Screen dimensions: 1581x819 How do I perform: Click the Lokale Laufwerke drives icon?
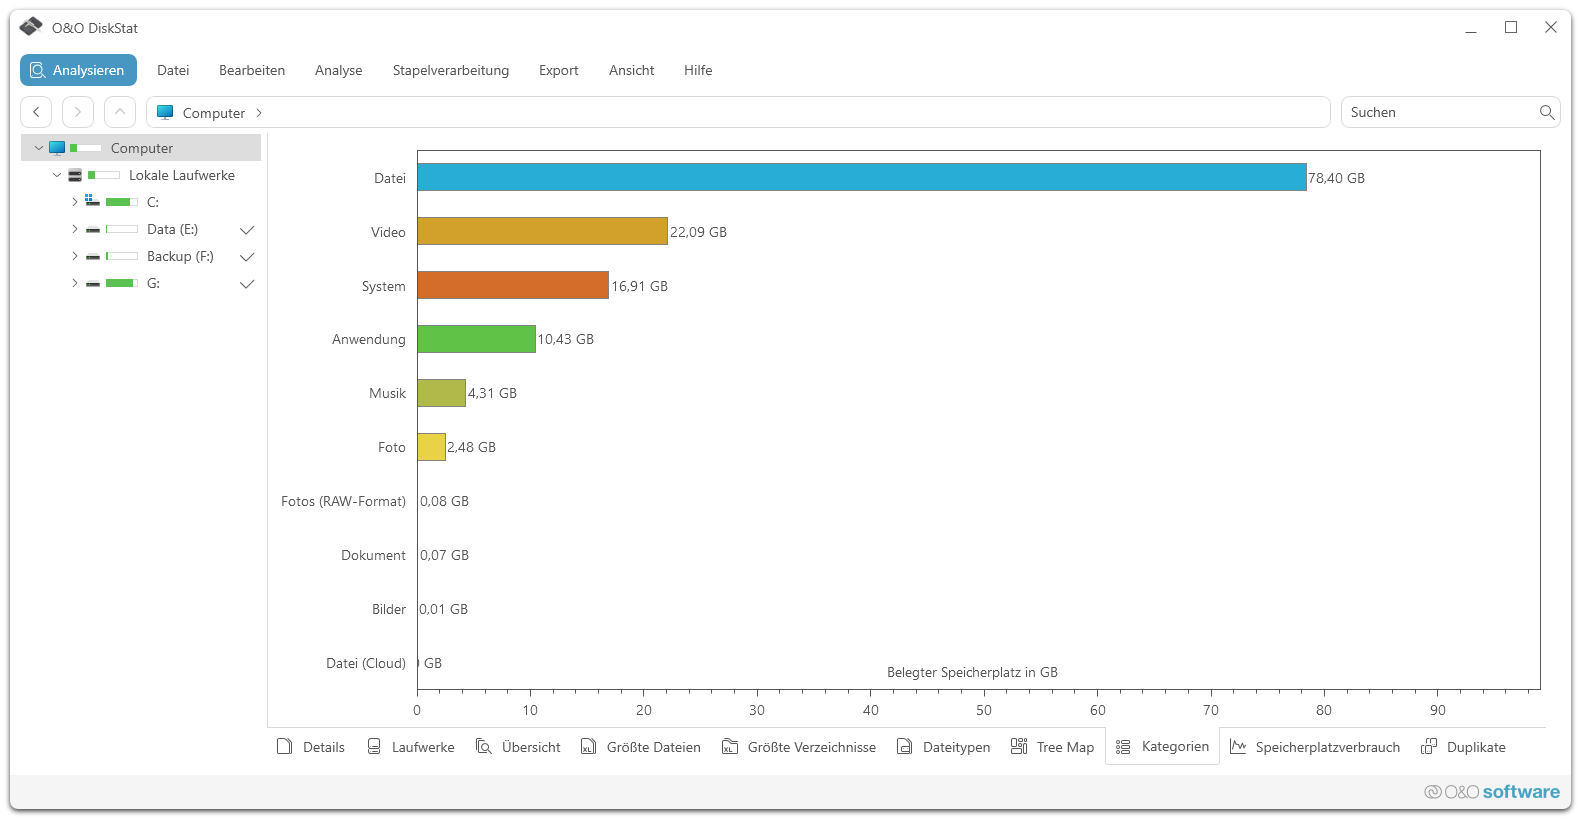pos(75,175)
